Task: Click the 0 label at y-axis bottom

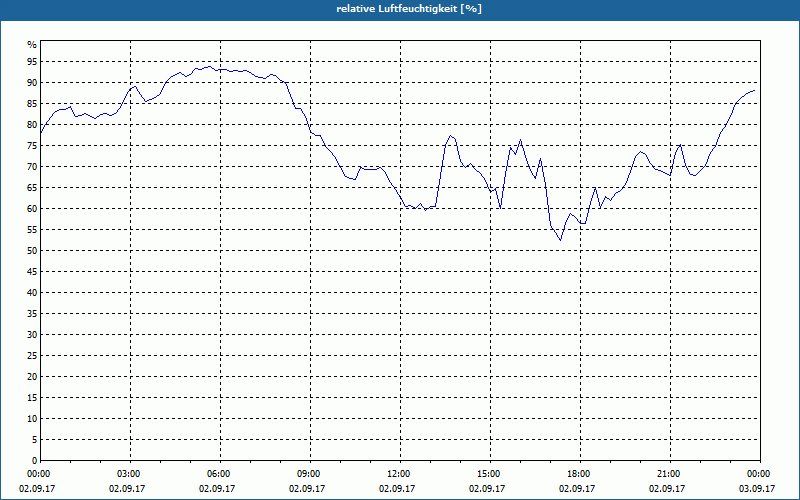Action: [x=34, y=461]
